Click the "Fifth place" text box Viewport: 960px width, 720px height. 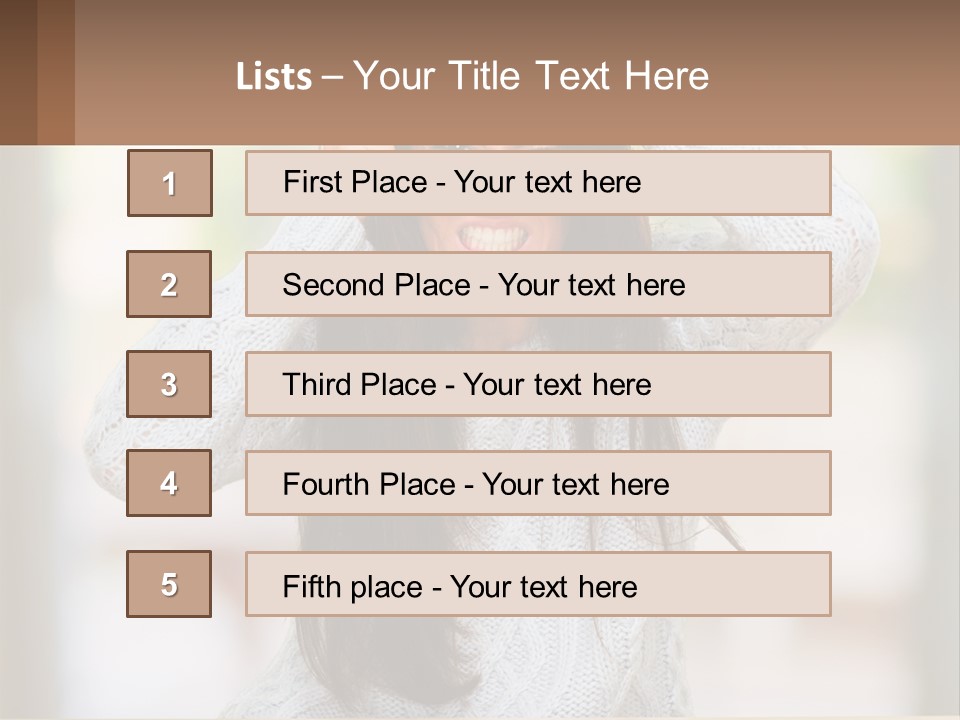538,584
